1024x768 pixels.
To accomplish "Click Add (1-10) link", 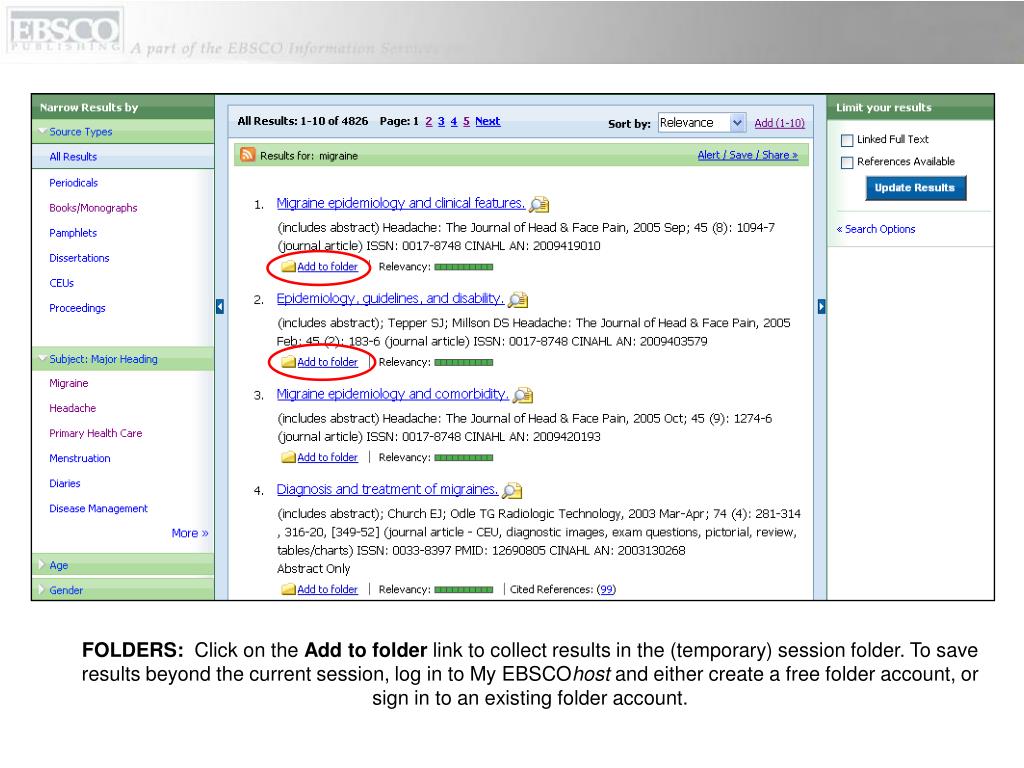I will pyautogui.click(x=779, y=123).
